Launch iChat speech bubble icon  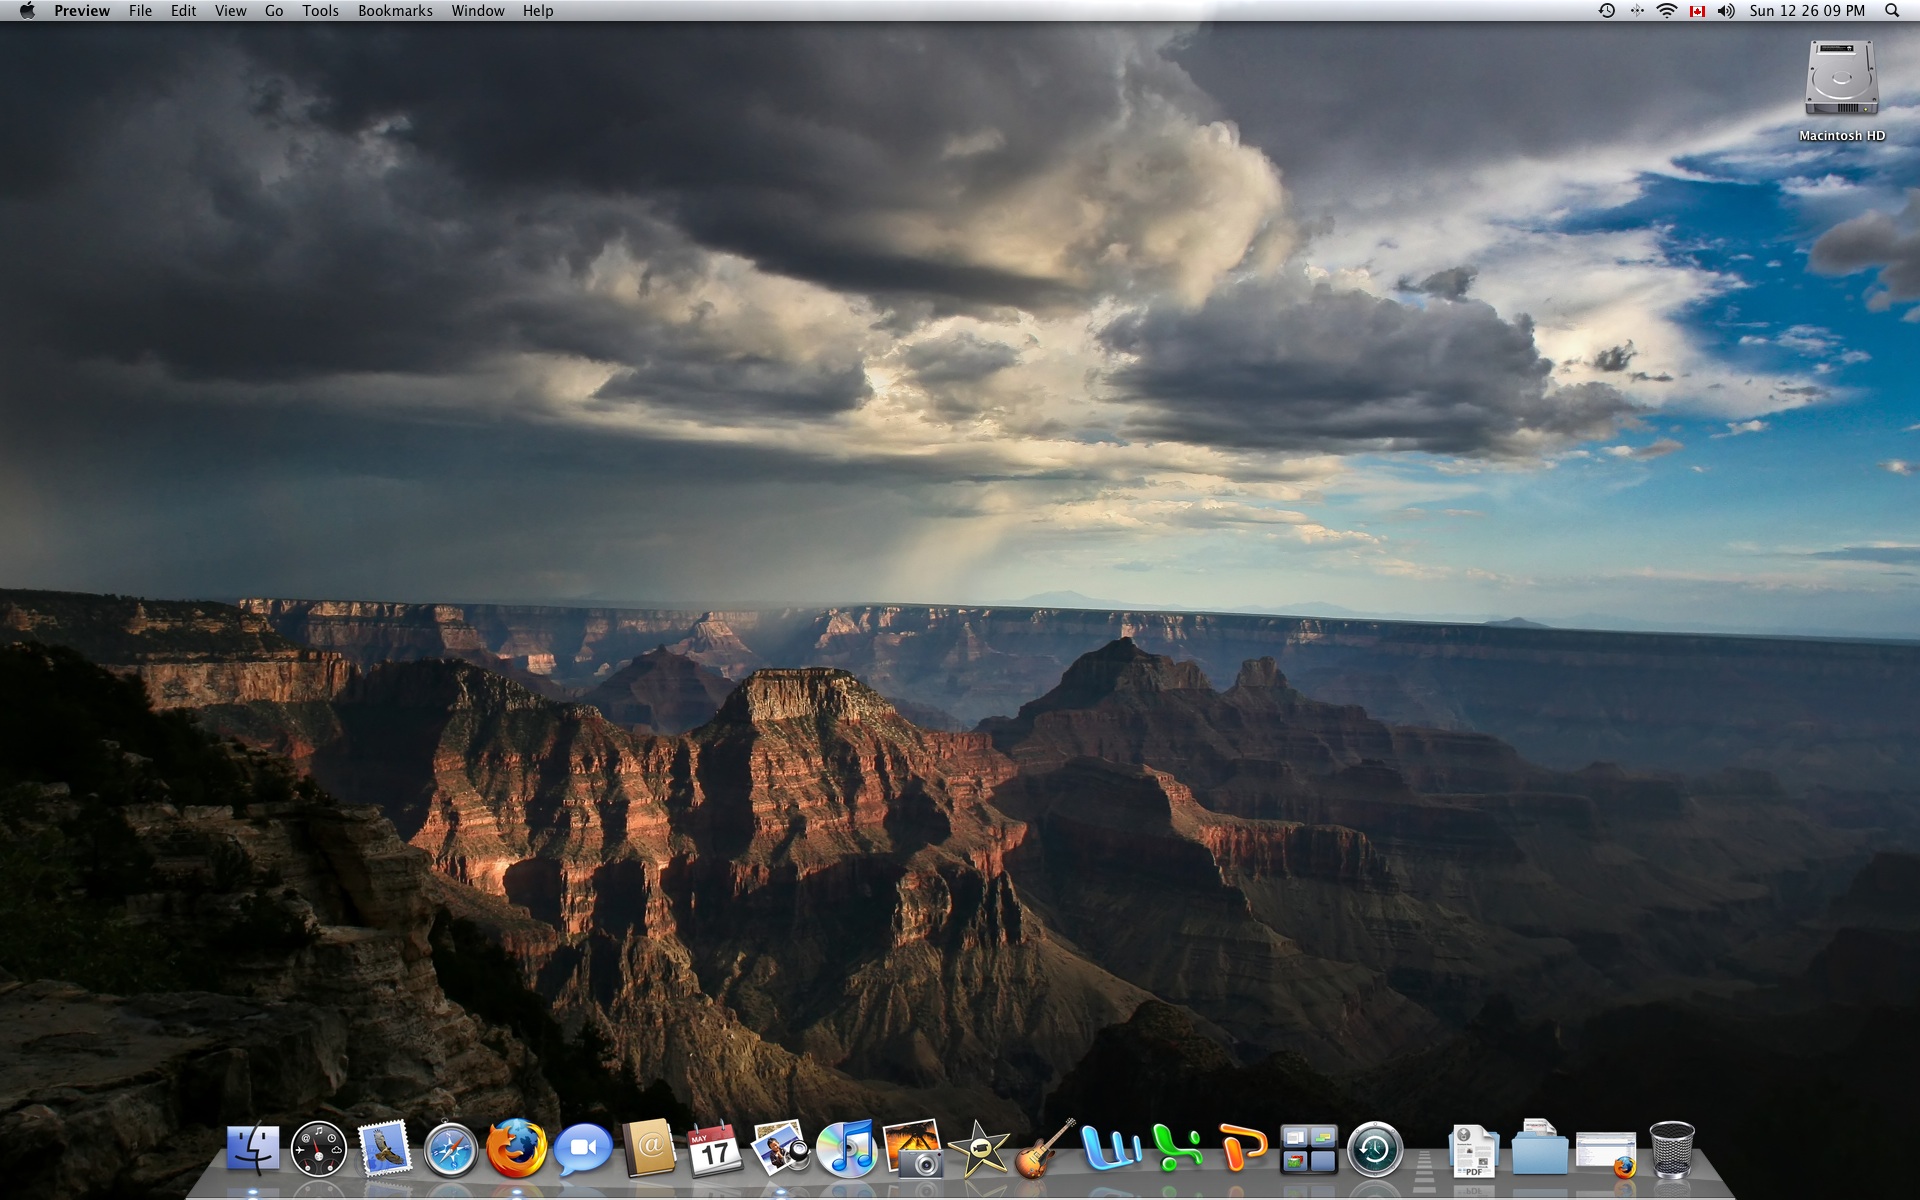(x=583, y=1149)
